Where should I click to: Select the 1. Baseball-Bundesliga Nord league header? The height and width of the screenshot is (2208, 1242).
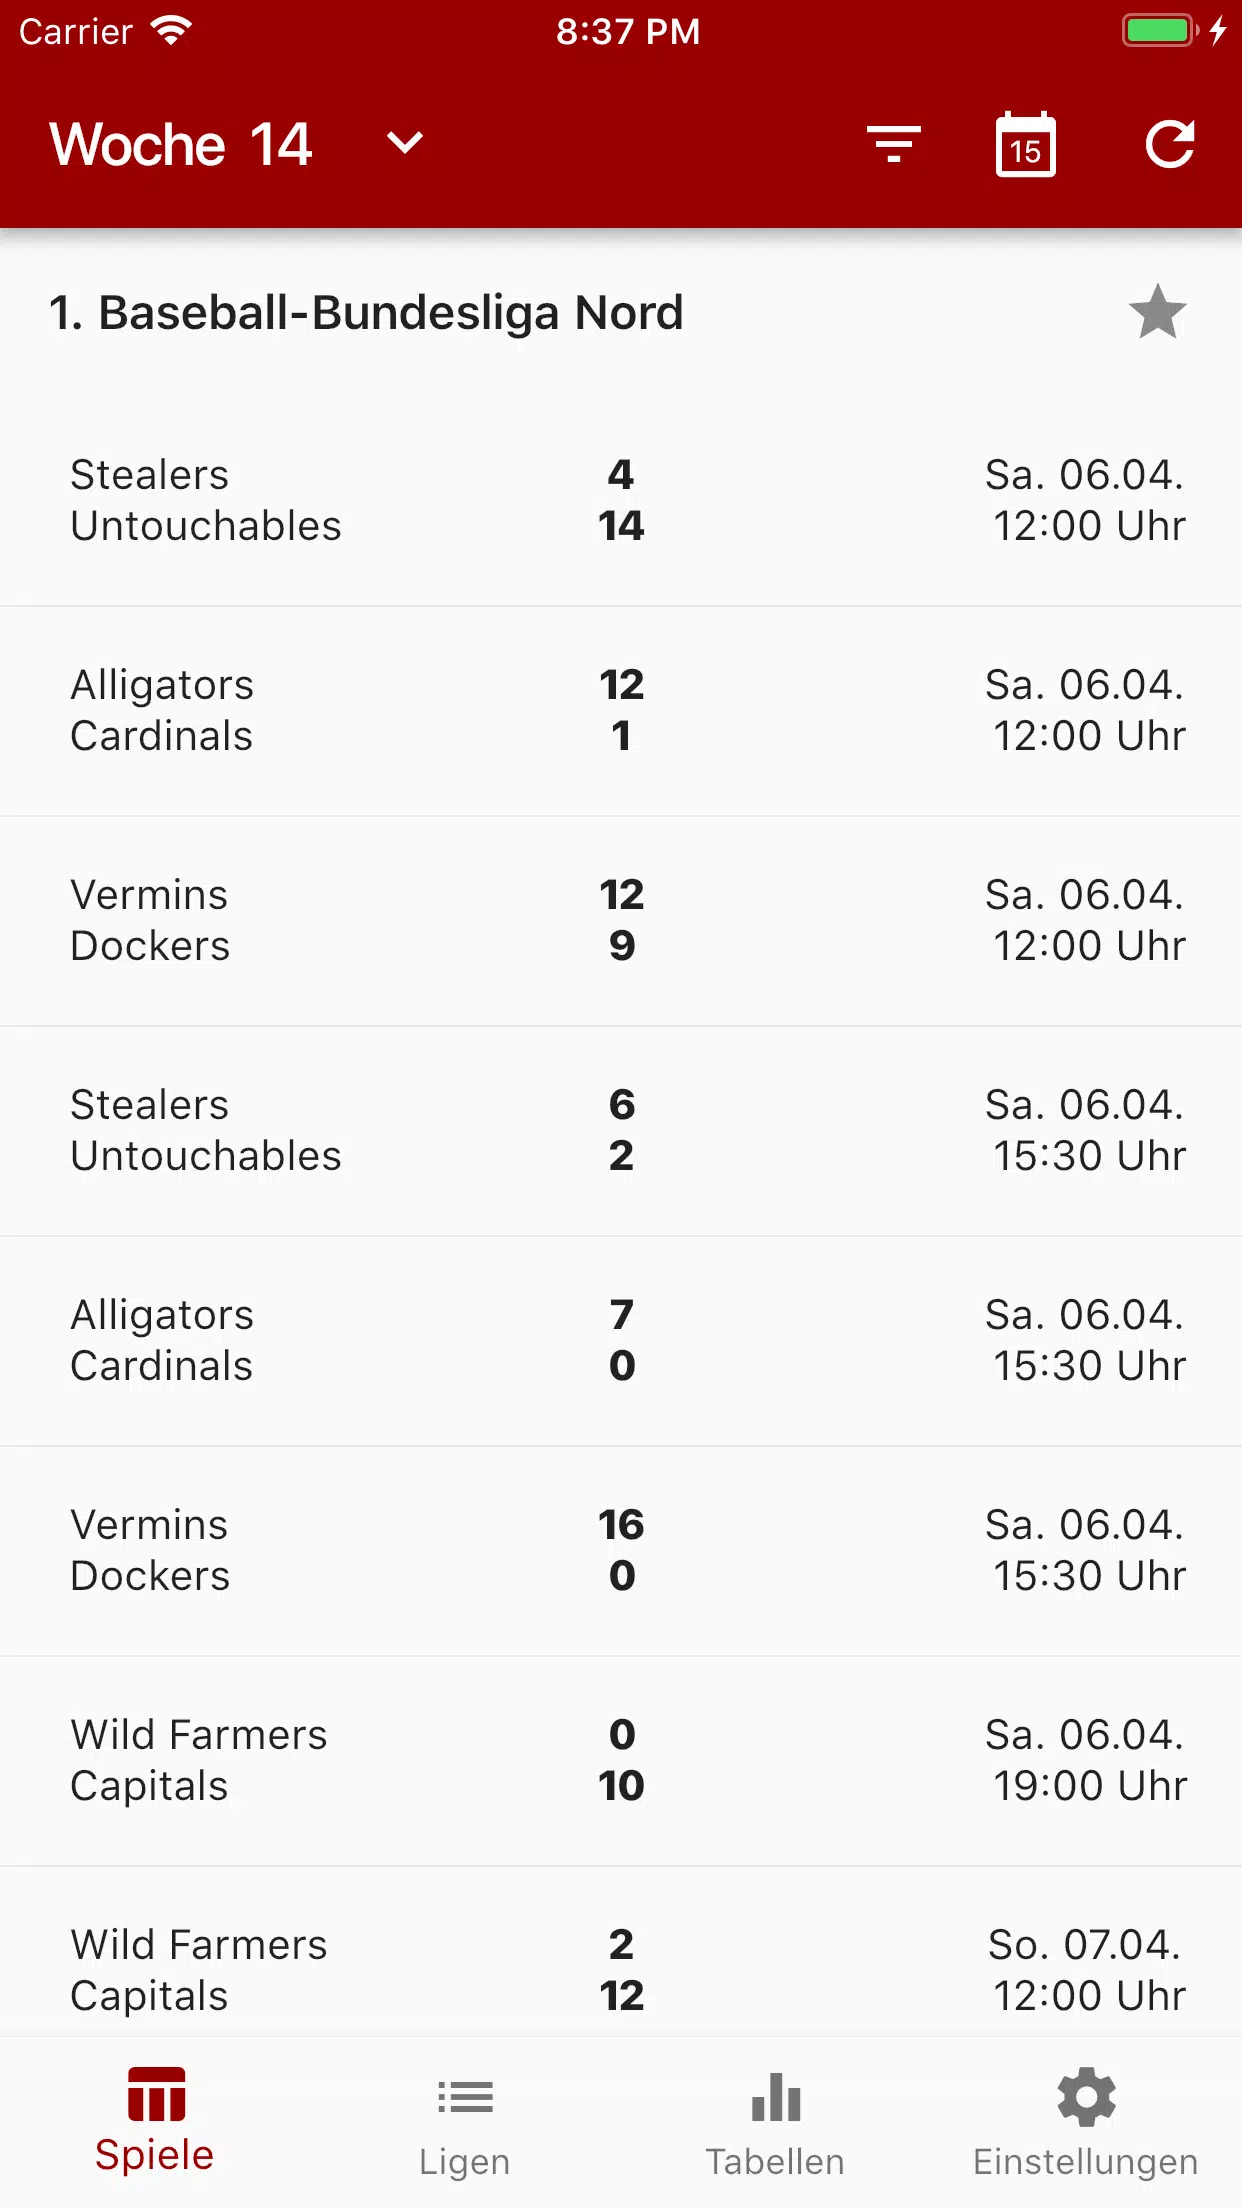tap(366, 312)
